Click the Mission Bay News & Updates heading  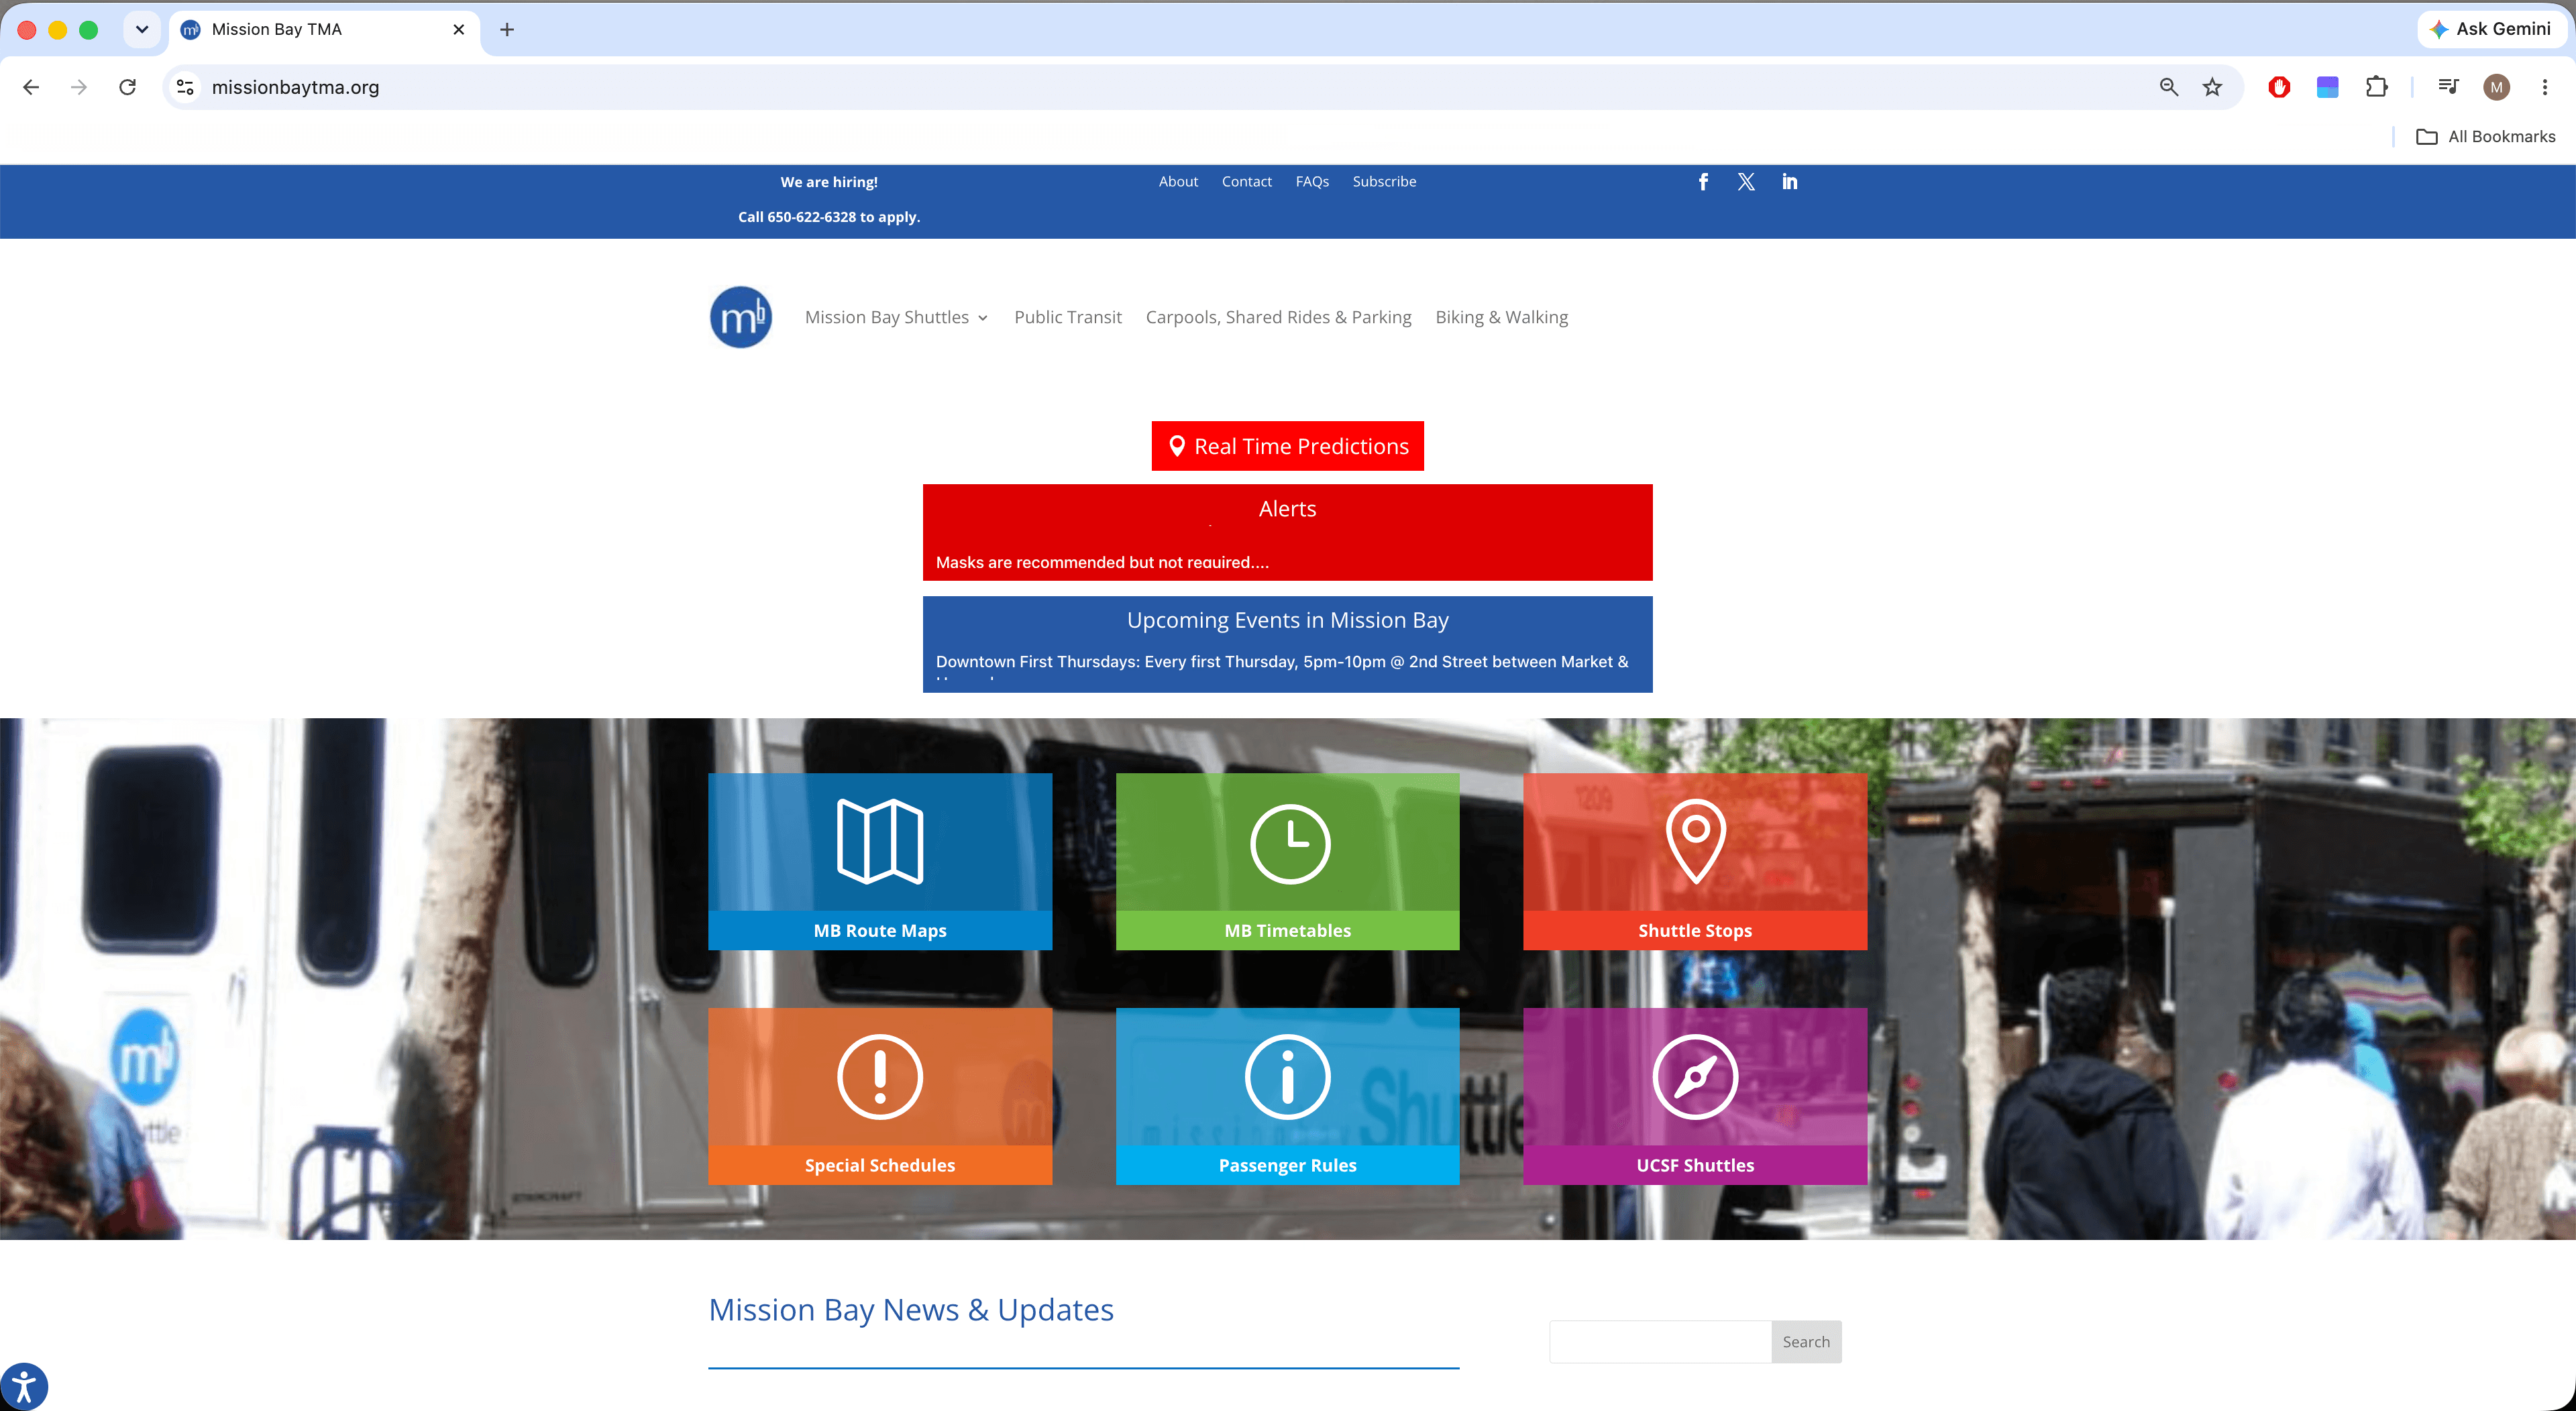tap(911, 1310)
